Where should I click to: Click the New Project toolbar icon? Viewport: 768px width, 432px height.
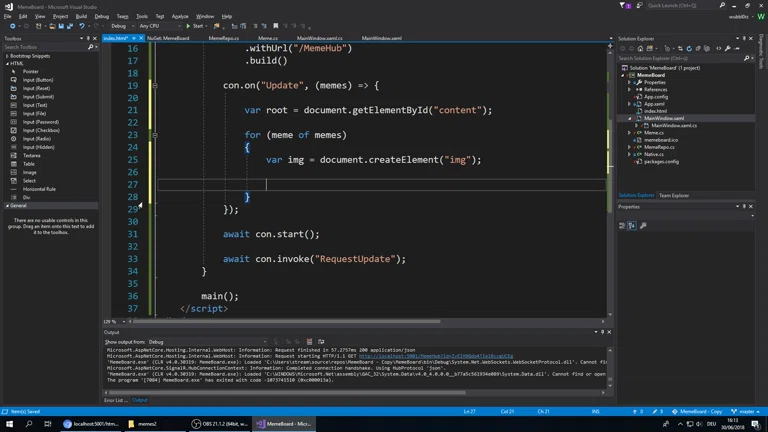[x=39, y=26]
